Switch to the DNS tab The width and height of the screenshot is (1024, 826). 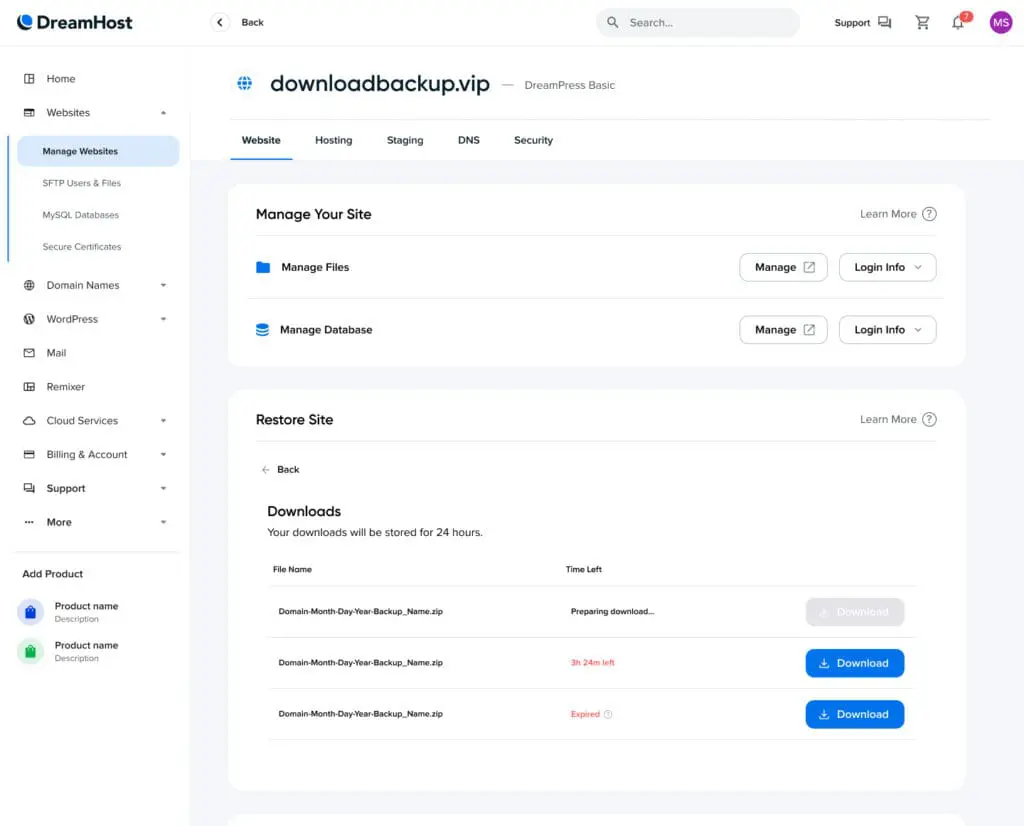point(469,140)
